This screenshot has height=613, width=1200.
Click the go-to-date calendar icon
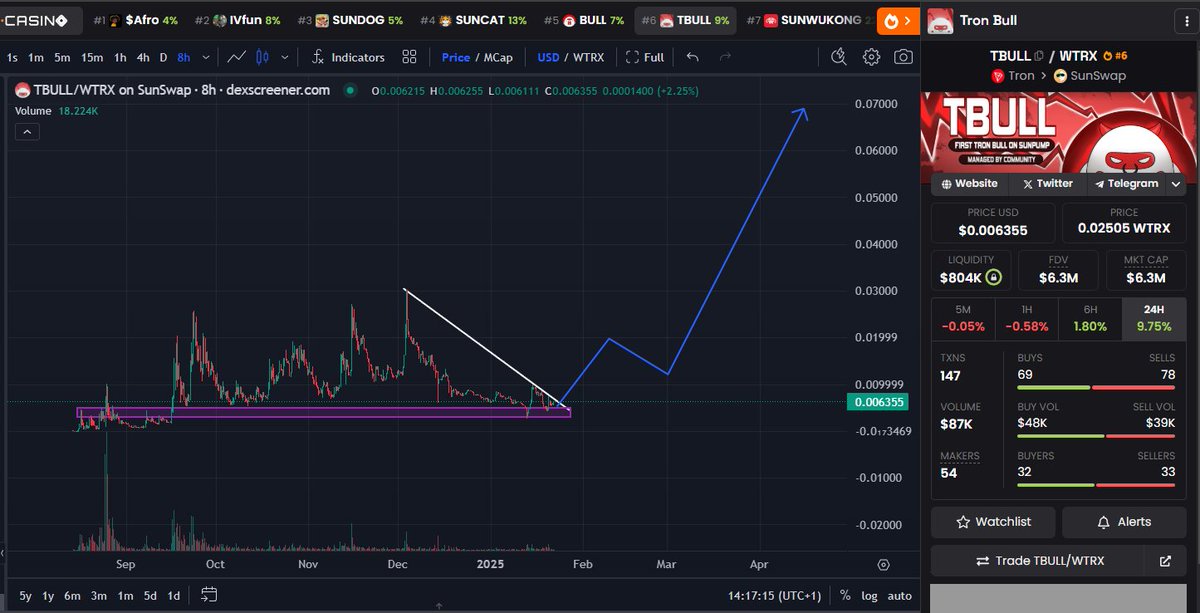pyautogui.click(x=209, y=595)
